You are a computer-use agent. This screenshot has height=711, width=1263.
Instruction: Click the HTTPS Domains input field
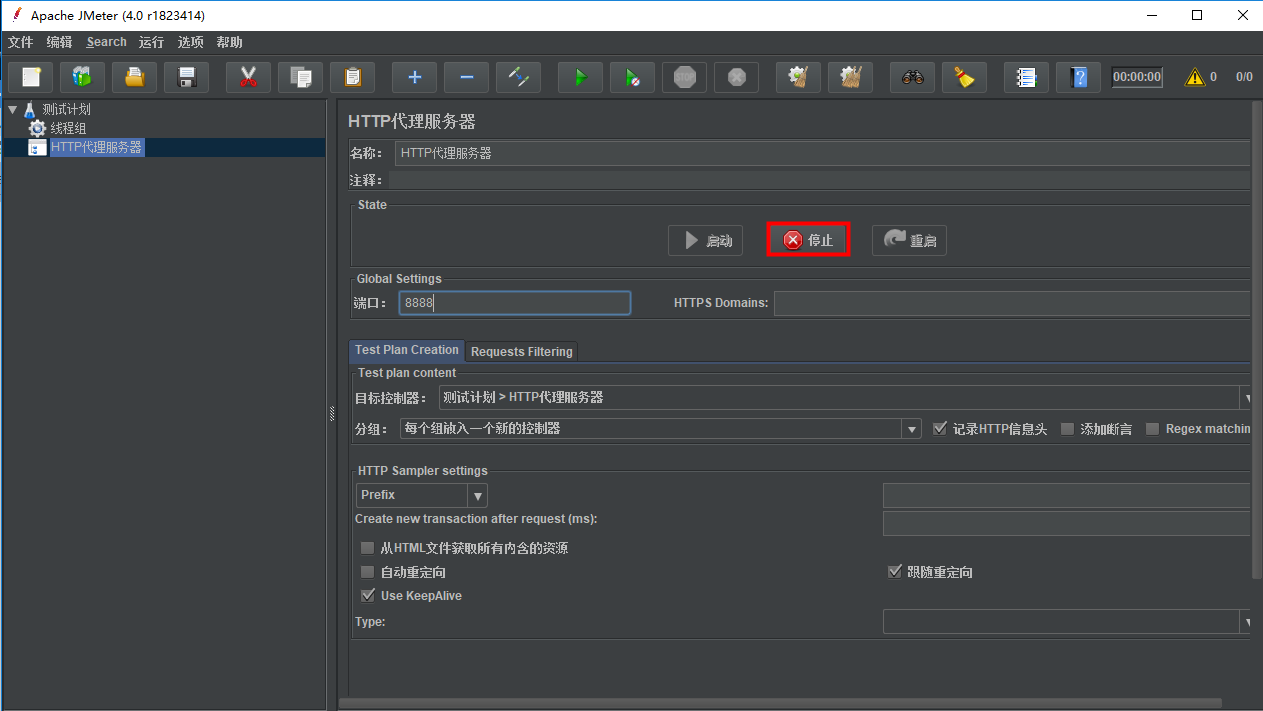[x=1012, y=303]
